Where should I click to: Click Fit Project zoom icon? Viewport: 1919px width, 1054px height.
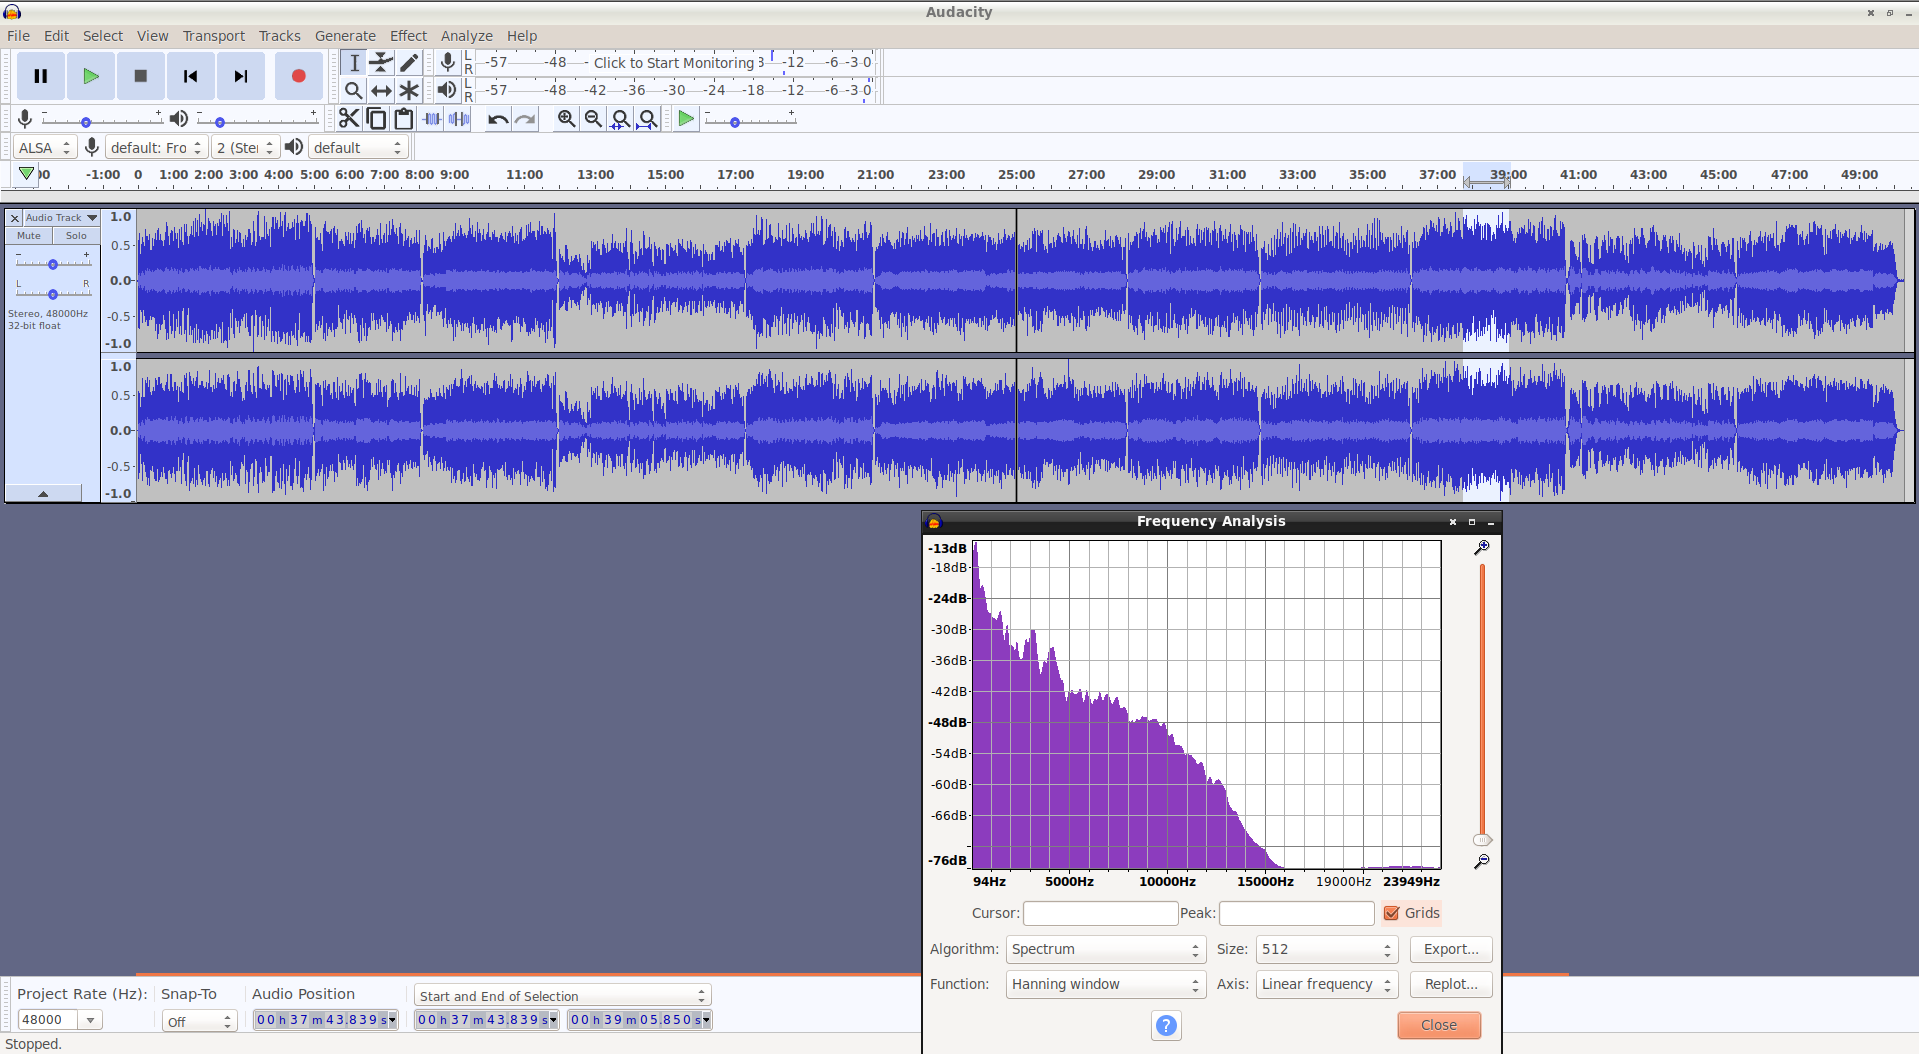[x=648, y=119]
